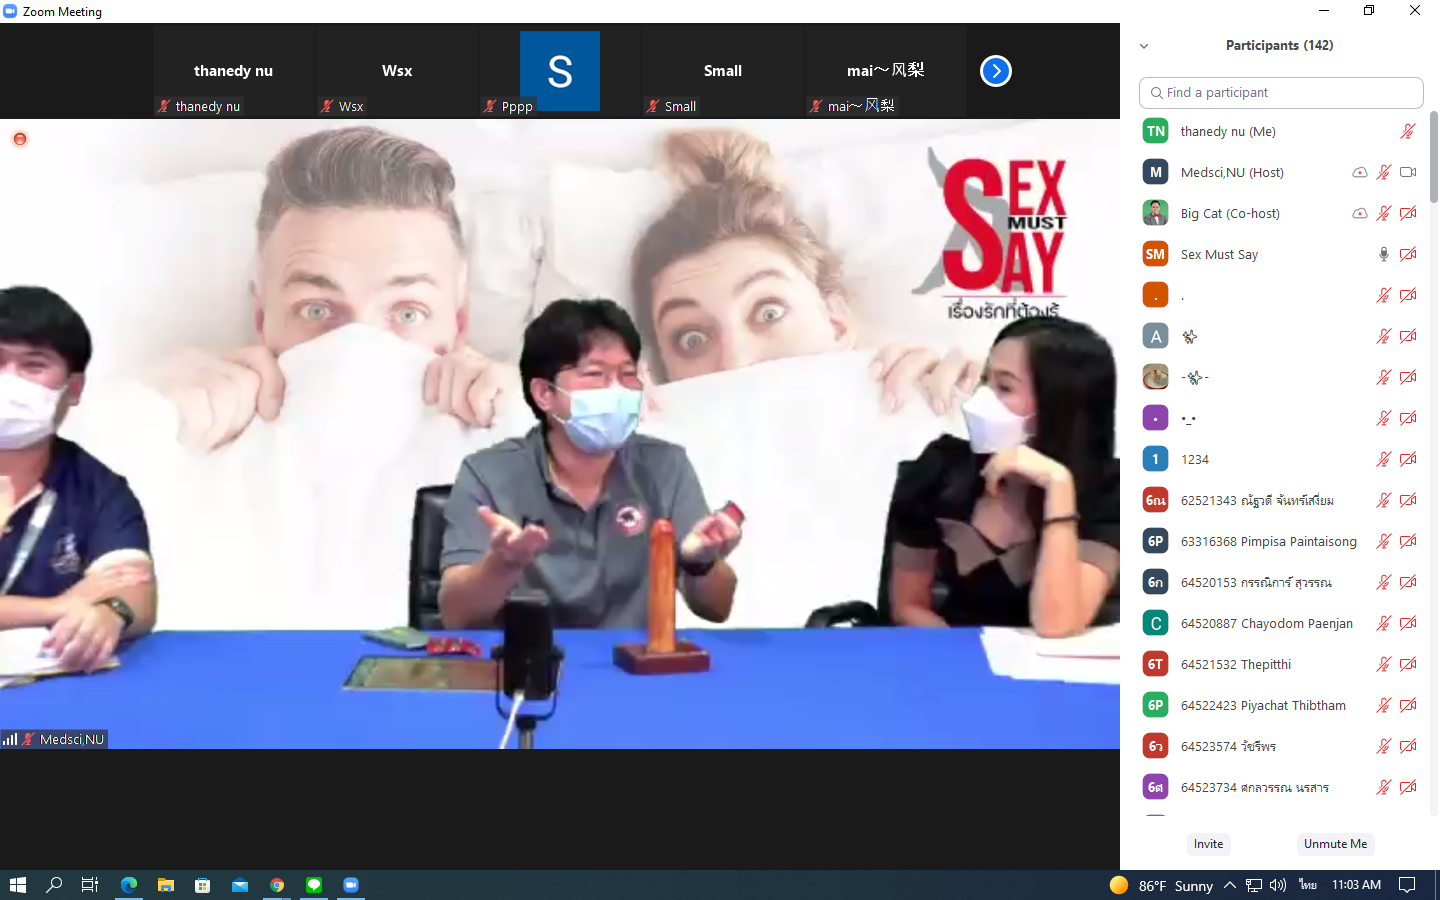
Task: Select participant 64520153 in the list
Action: pos(1281,582)
